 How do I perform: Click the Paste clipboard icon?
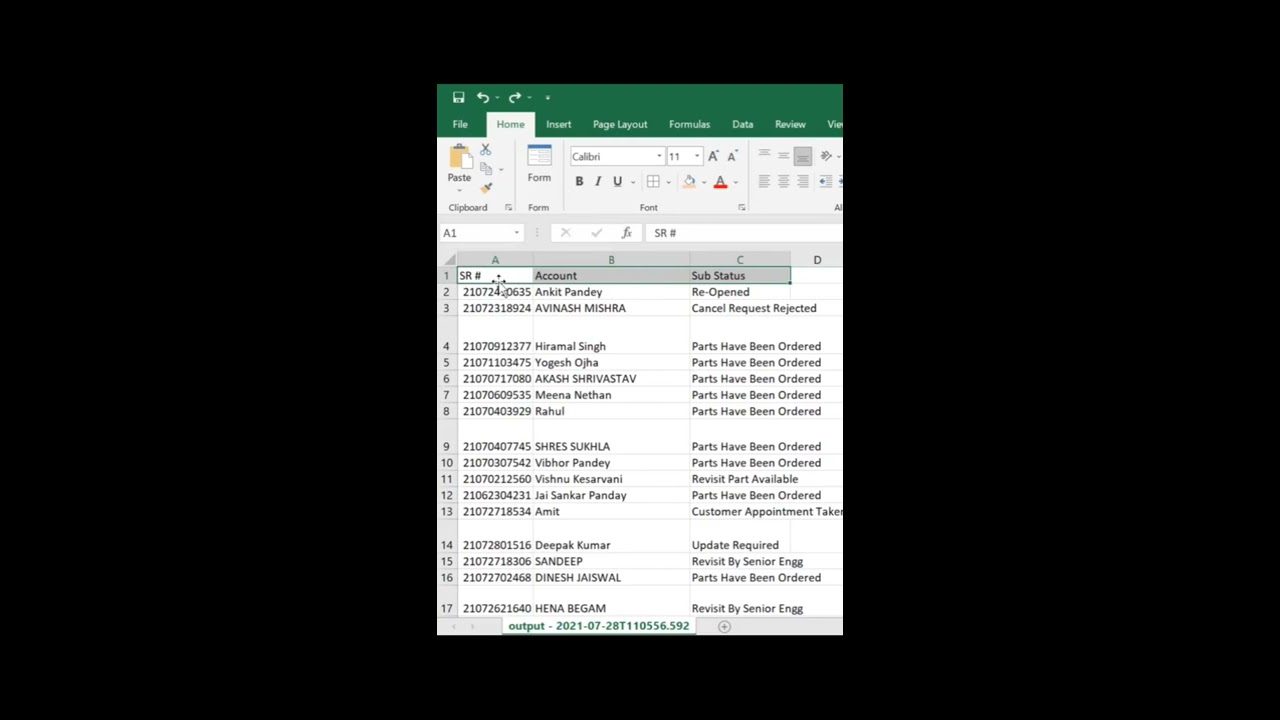coord(459,157)
